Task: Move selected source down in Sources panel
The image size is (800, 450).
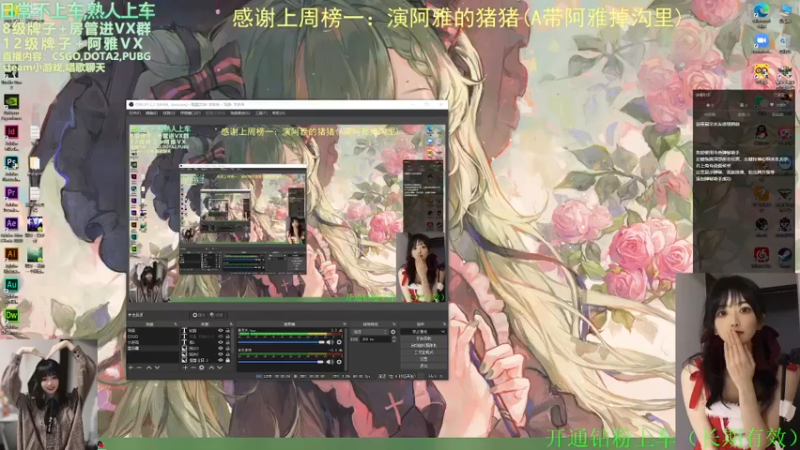Action: coord(219,367)
